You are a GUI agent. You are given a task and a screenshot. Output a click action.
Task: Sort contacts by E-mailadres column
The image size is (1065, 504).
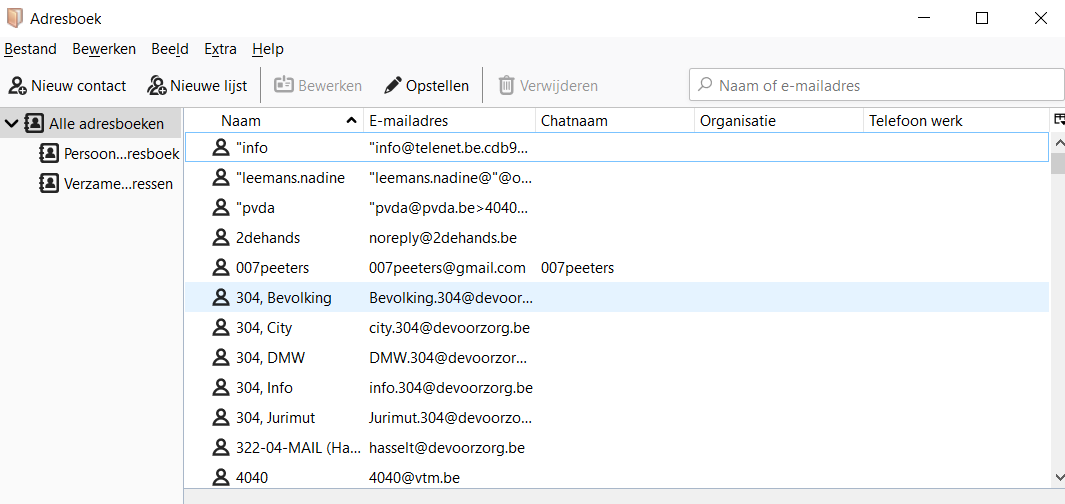pyautogui.click(x=448, y=121)
